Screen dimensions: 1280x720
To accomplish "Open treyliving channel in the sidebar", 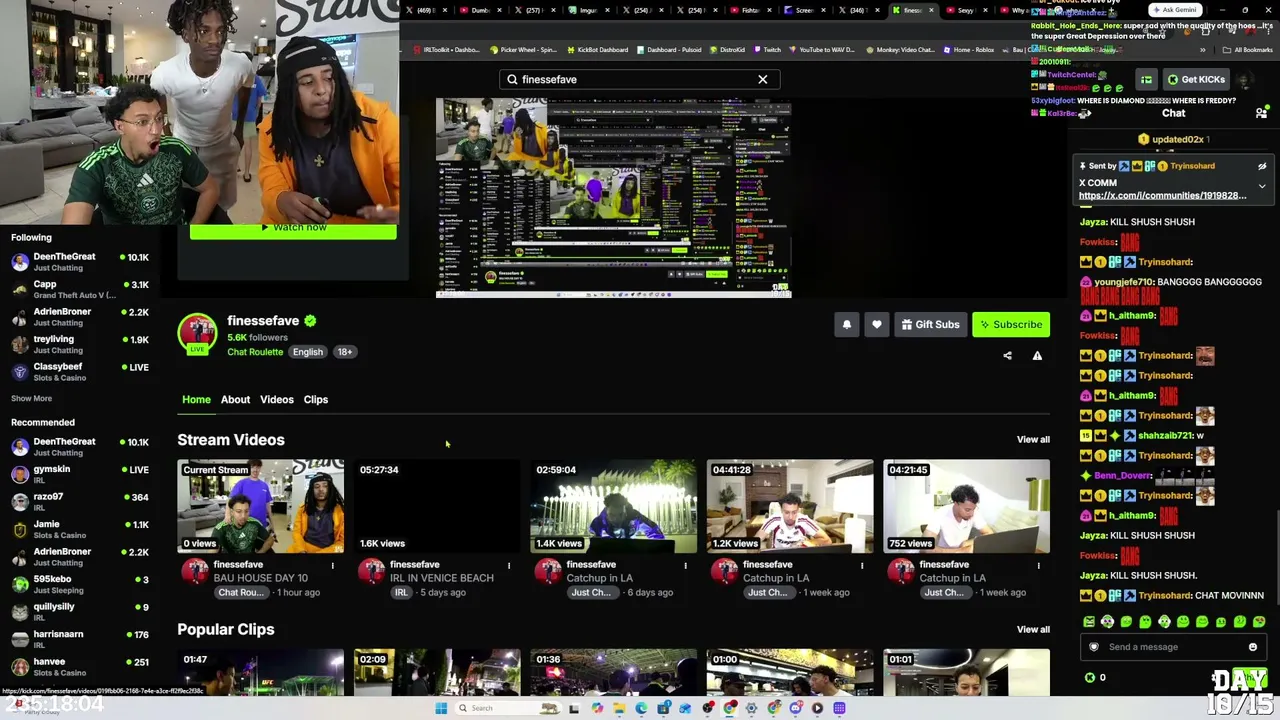I will click(80, 344).
